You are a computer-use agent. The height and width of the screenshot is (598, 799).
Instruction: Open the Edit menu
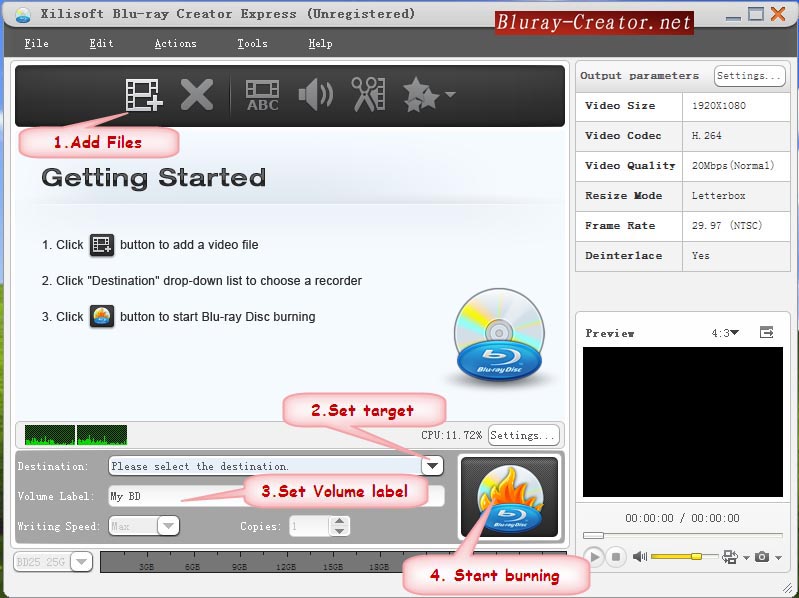click(101, 44)
